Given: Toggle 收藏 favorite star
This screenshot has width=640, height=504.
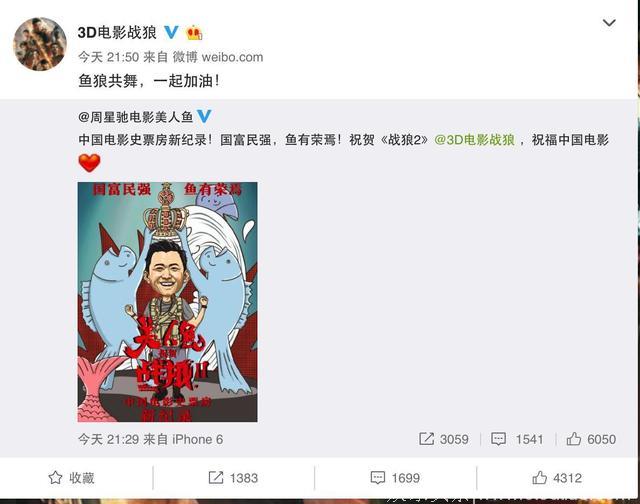Looking at the screenshot, I should tap(71, 477).
